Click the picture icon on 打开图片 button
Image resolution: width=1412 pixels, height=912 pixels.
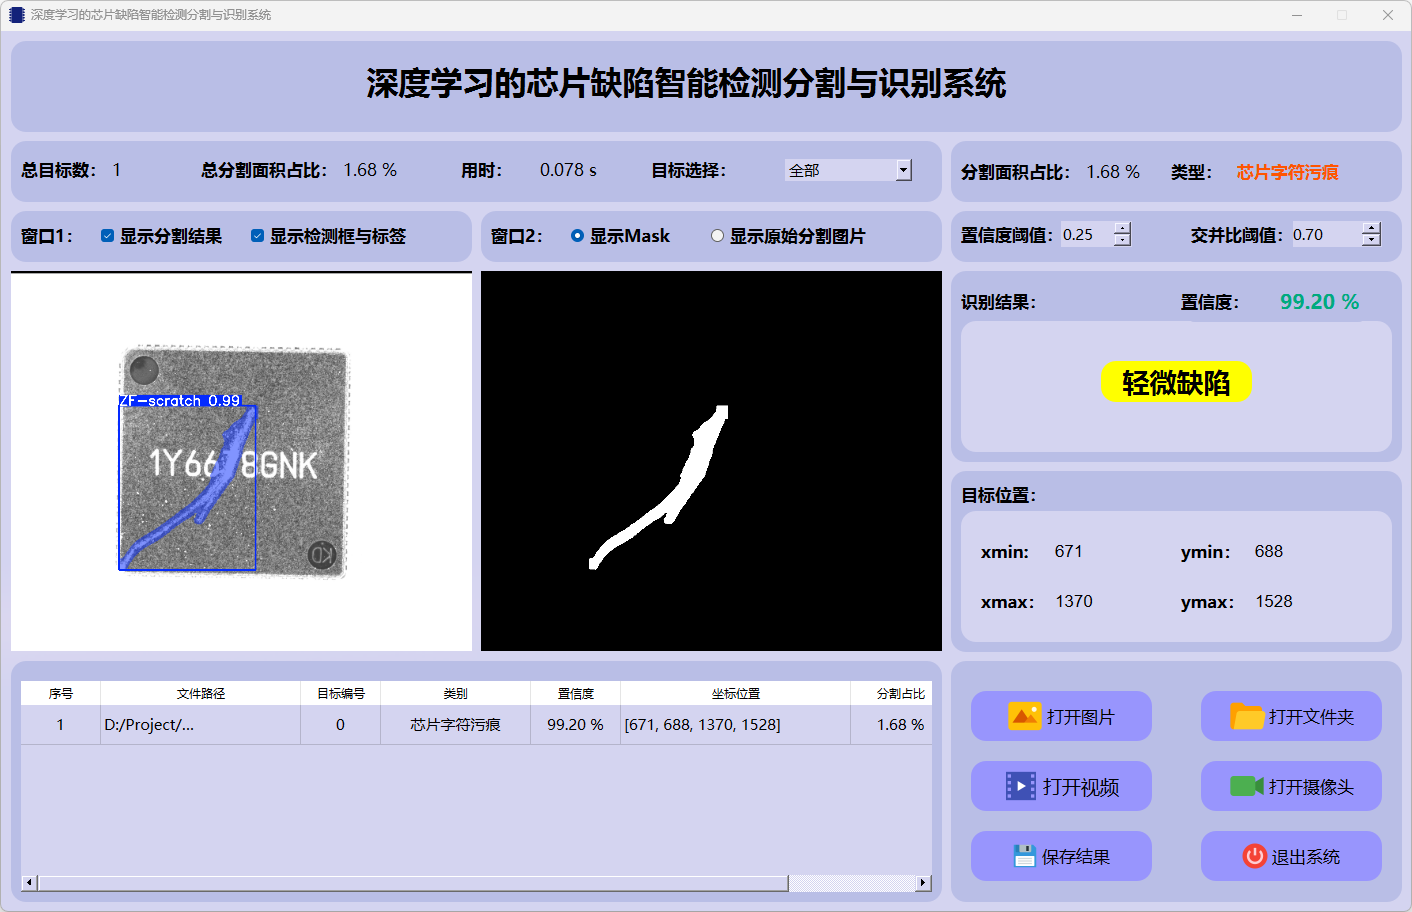[x=1024, y=716]
